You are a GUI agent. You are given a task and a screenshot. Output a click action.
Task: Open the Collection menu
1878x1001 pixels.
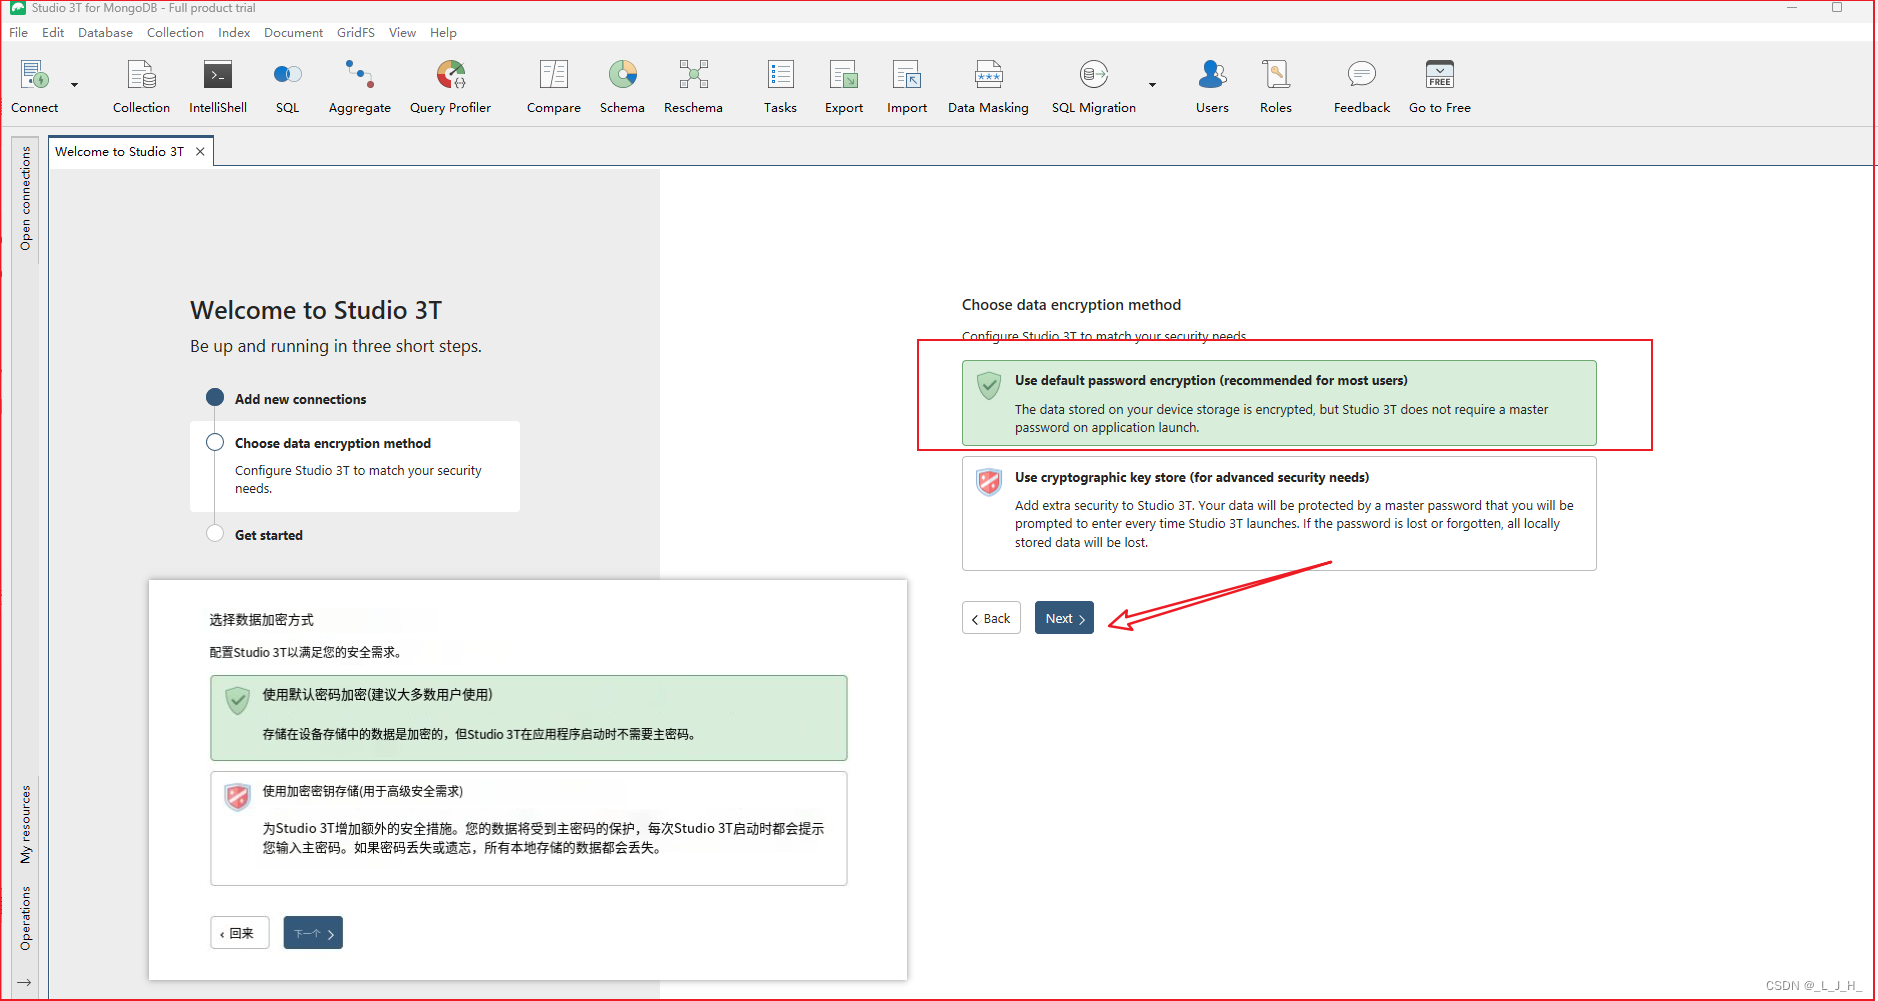[x=175, y=33]
